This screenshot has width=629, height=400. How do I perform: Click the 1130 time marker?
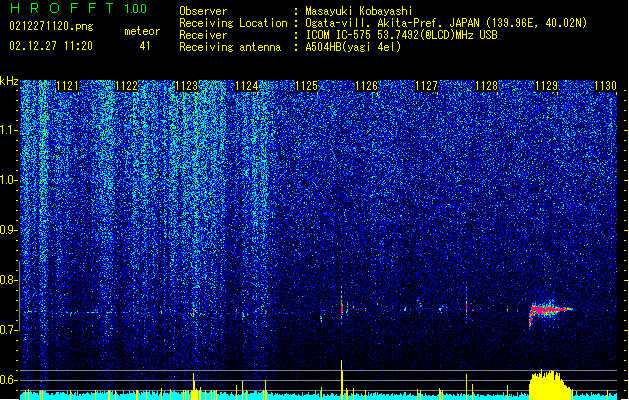(x=605, y=86)
